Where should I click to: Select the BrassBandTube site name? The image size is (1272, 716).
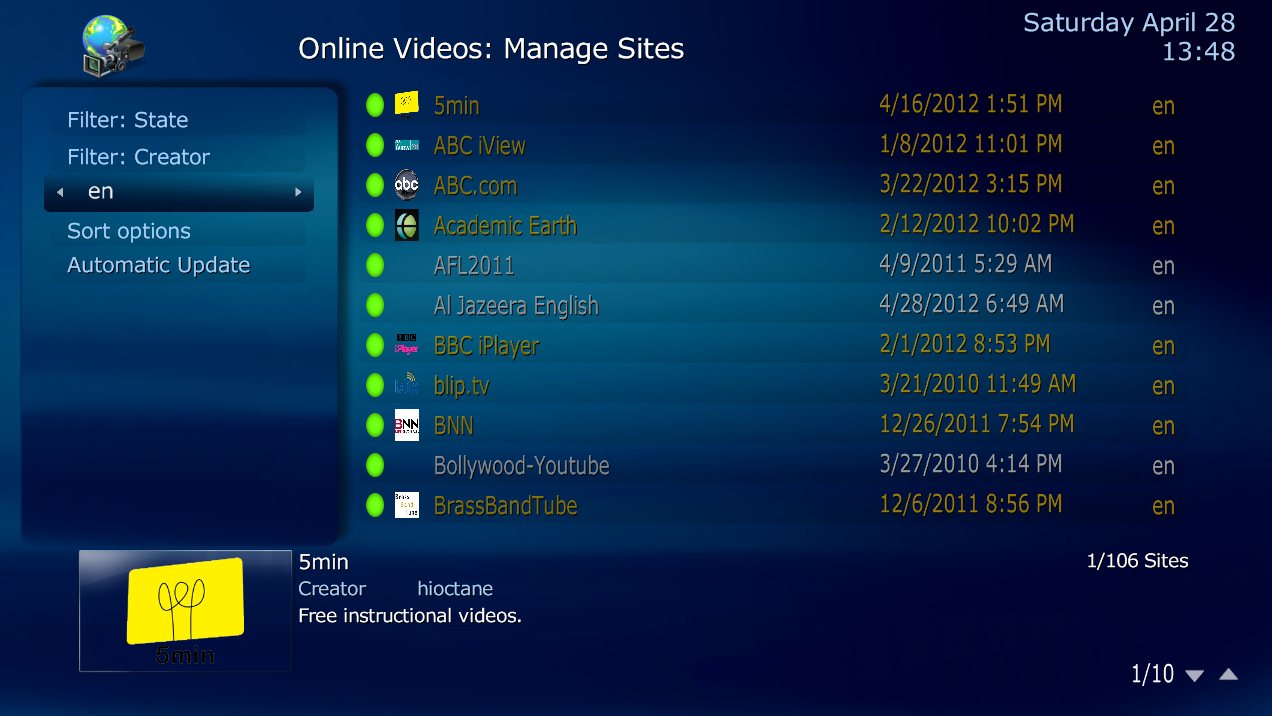point(505,505)
